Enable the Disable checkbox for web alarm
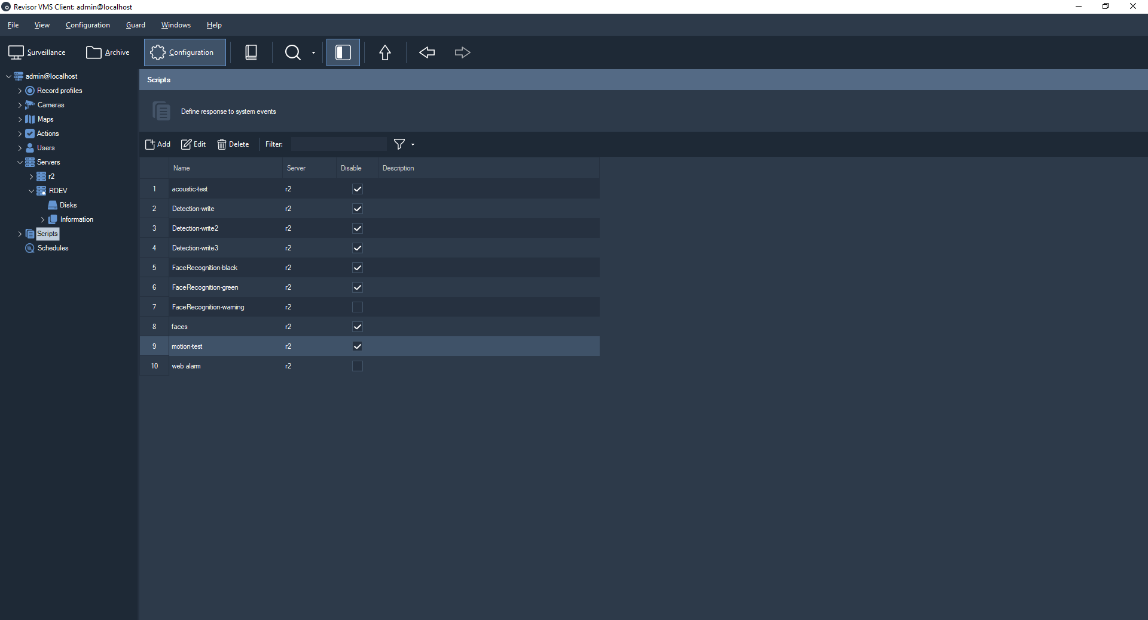Viewport: 1148px width, 620px height. [x=357, y=366]
